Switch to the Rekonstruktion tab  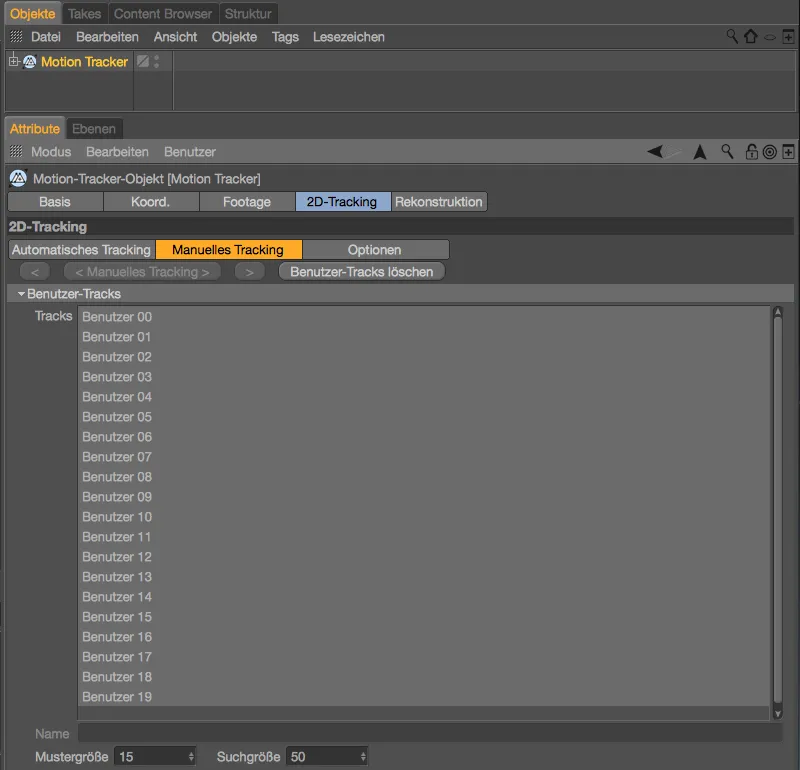pyautogui.click(x=439, y=202)
